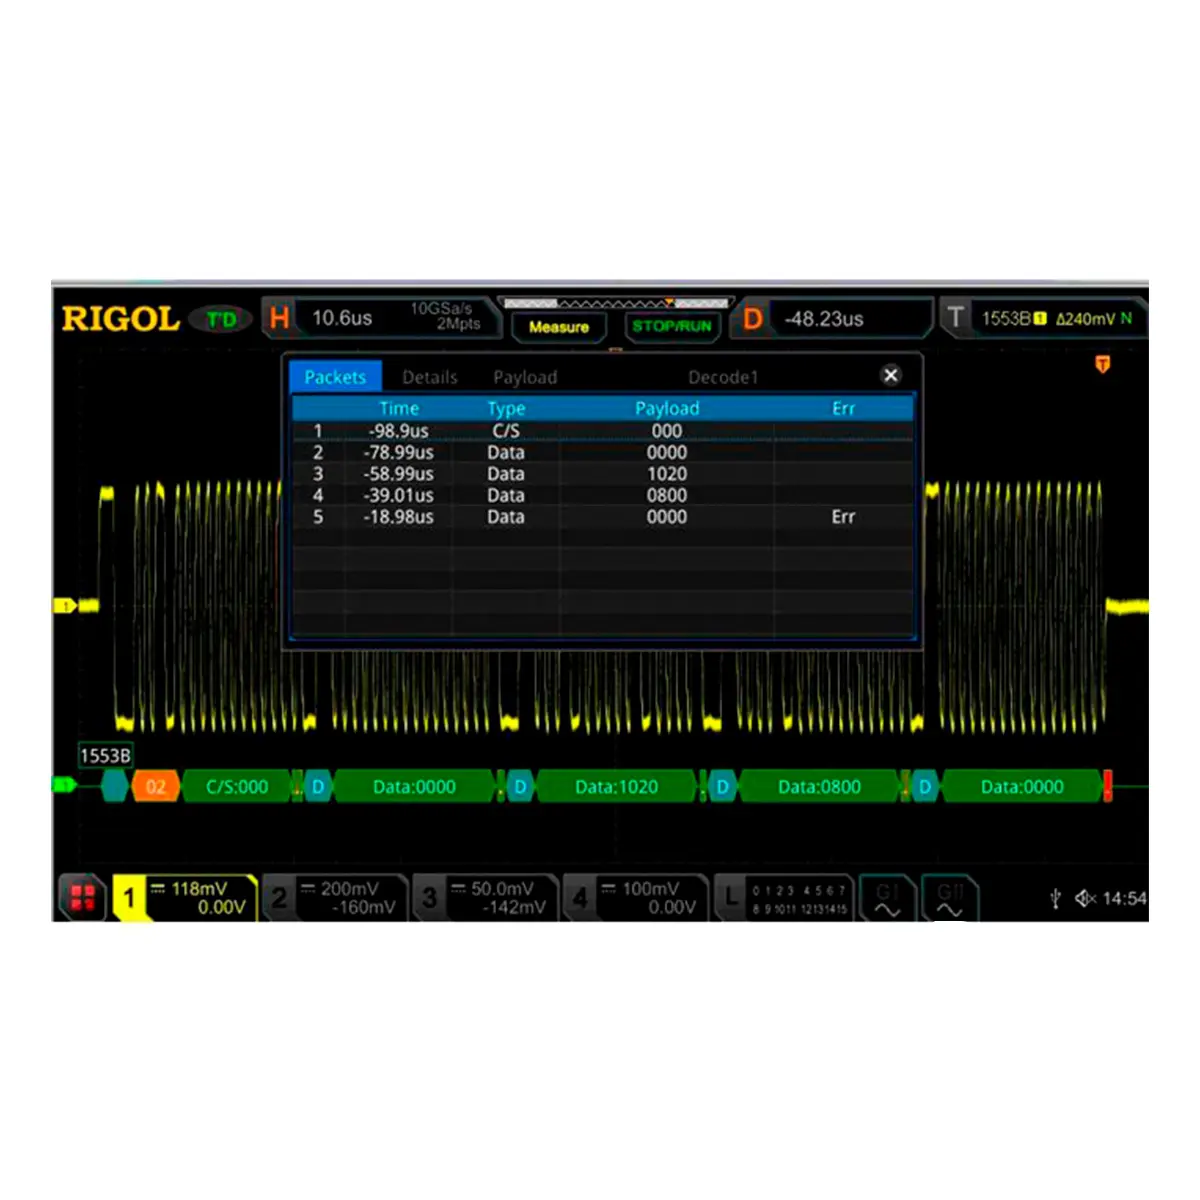Open delay settings showing -48.23us
1200x1200 pixels.
pyautogui.click(x=835, y=319)
